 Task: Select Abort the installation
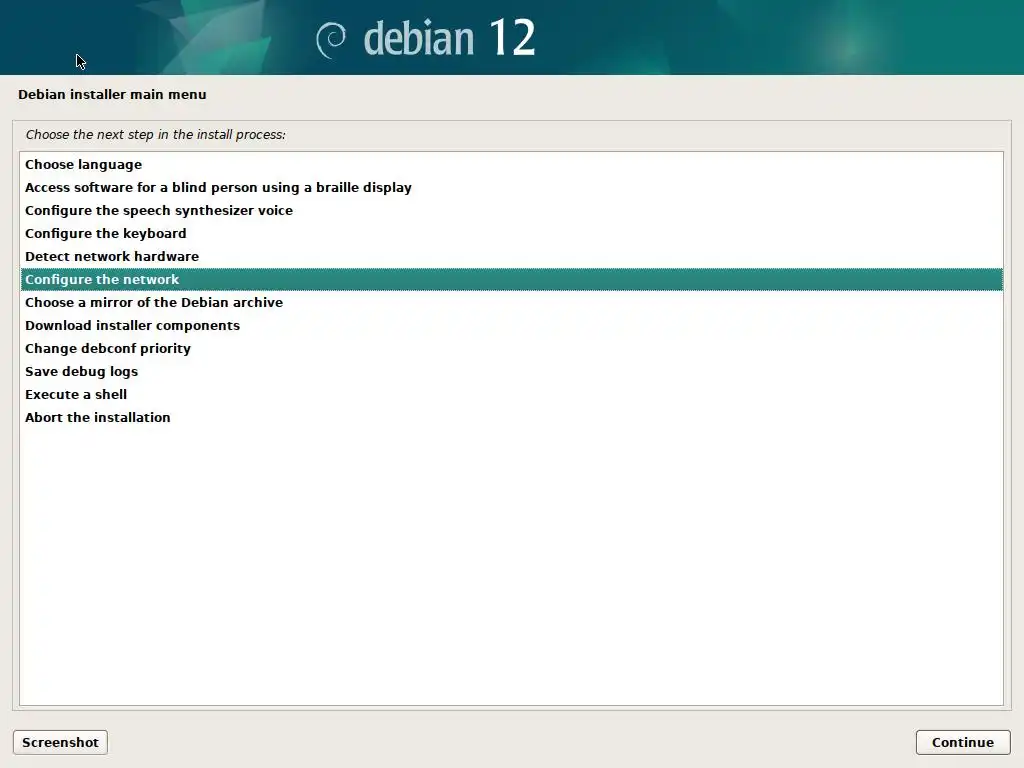[x=511, y=417]
